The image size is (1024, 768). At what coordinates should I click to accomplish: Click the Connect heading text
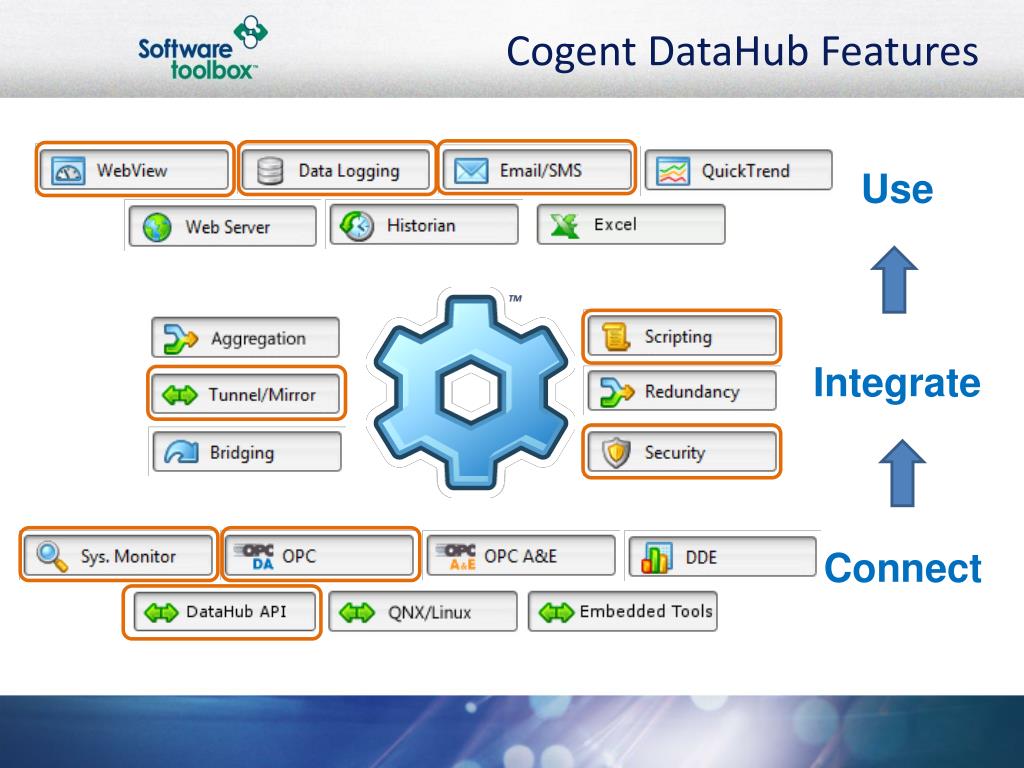tap(903, 568)
